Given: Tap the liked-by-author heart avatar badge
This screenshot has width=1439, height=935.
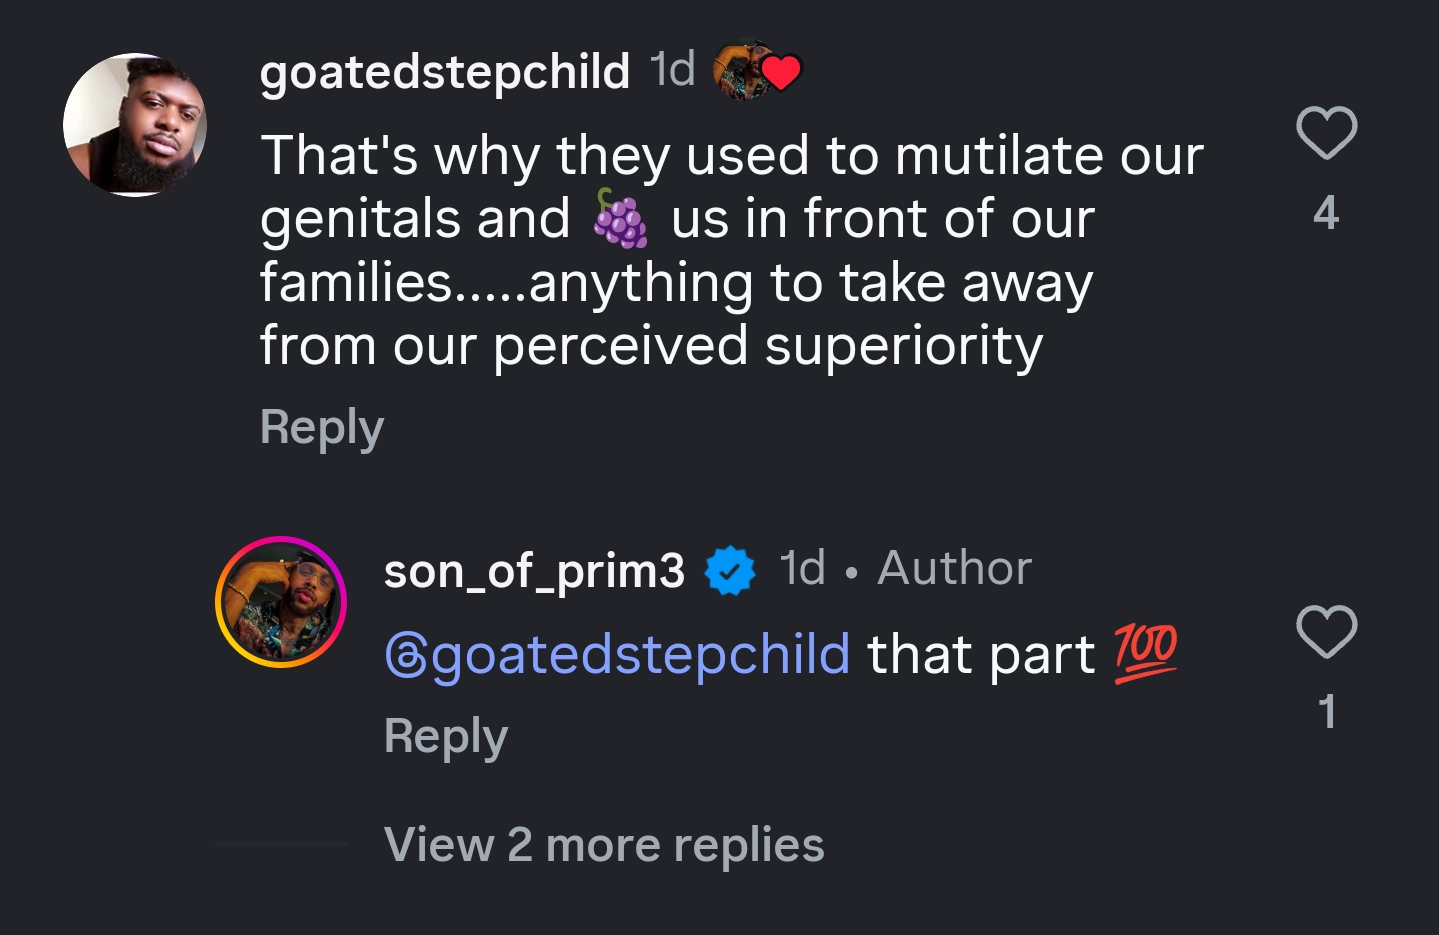Looking at the screenshot, I should coord(757,71).
